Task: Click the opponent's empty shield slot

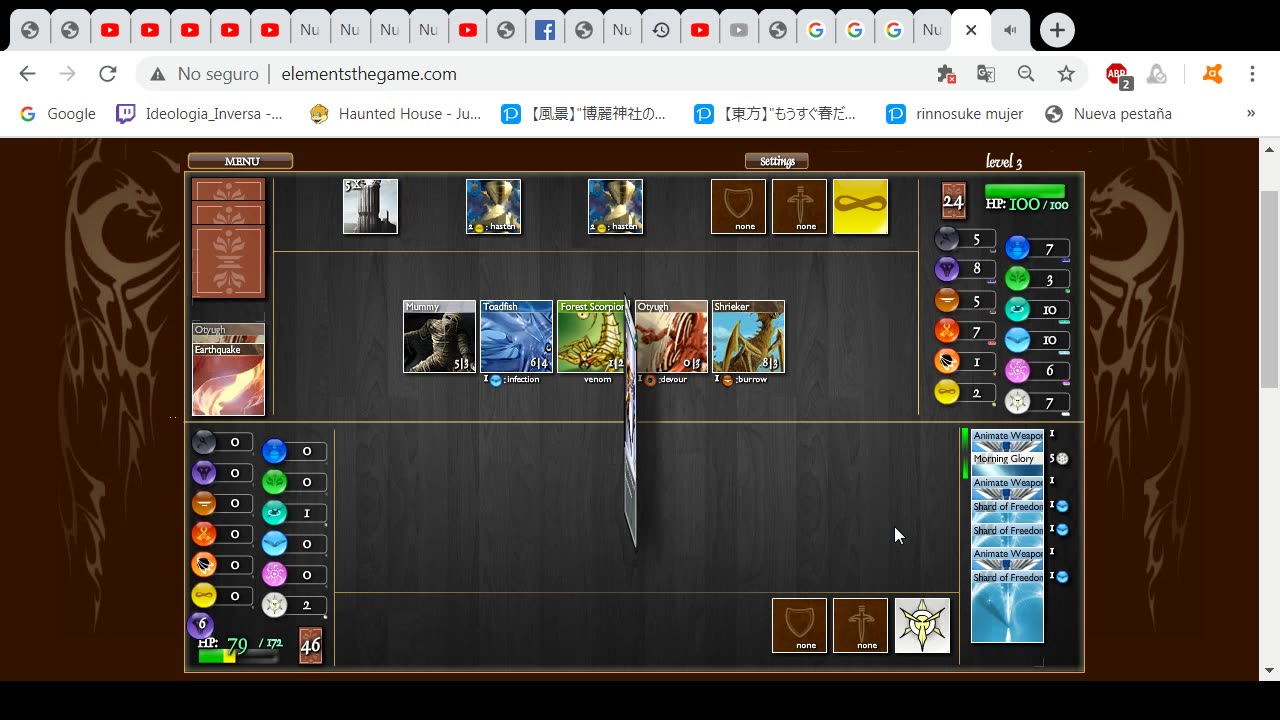Action: 738,206
